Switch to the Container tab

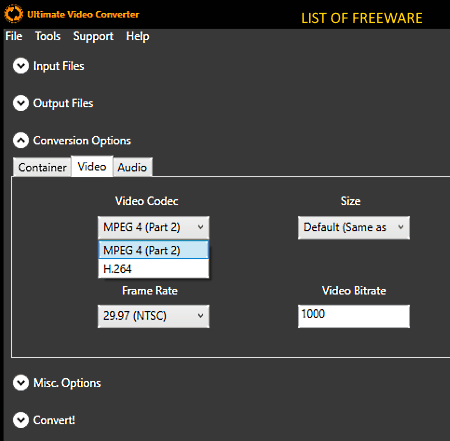coord(42,167)
